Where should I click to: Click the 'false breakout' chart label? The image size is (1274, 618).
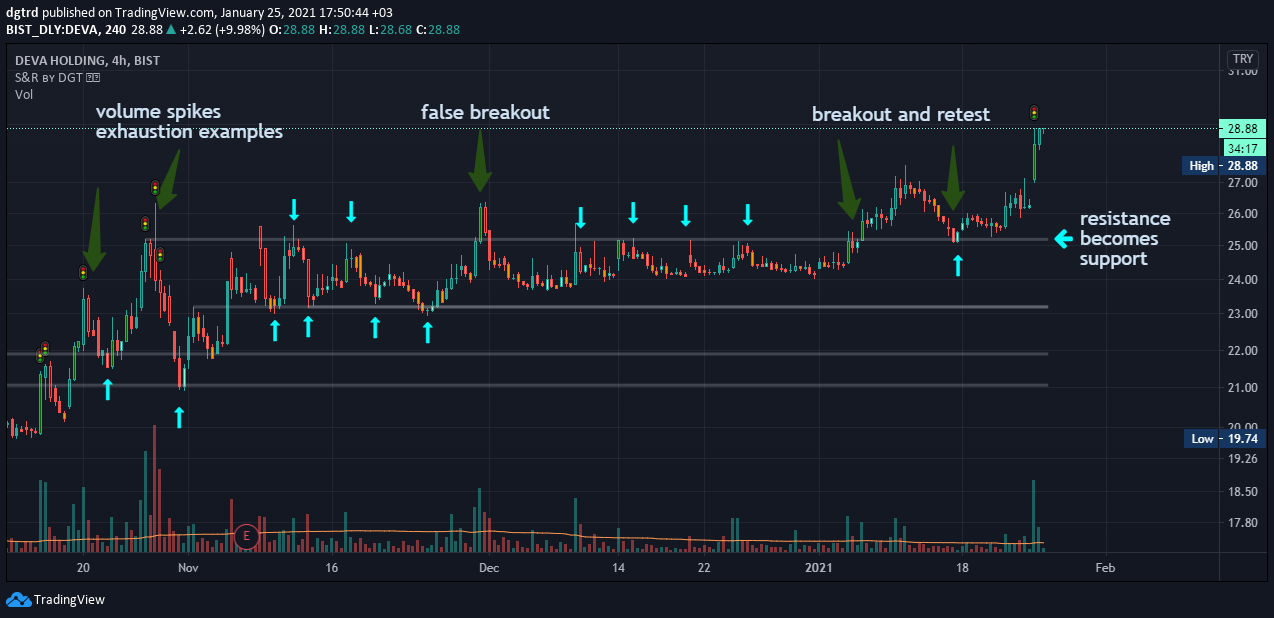coord(485,112)
